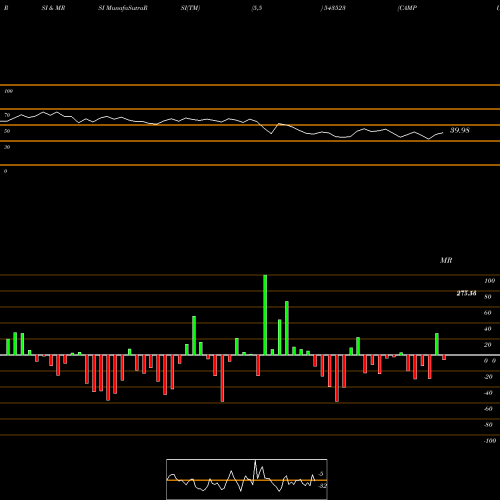Image resolution: width=500 pixels, height=500 pixels.
Task: Click the 543523 header text
Action: pos(334,8)
